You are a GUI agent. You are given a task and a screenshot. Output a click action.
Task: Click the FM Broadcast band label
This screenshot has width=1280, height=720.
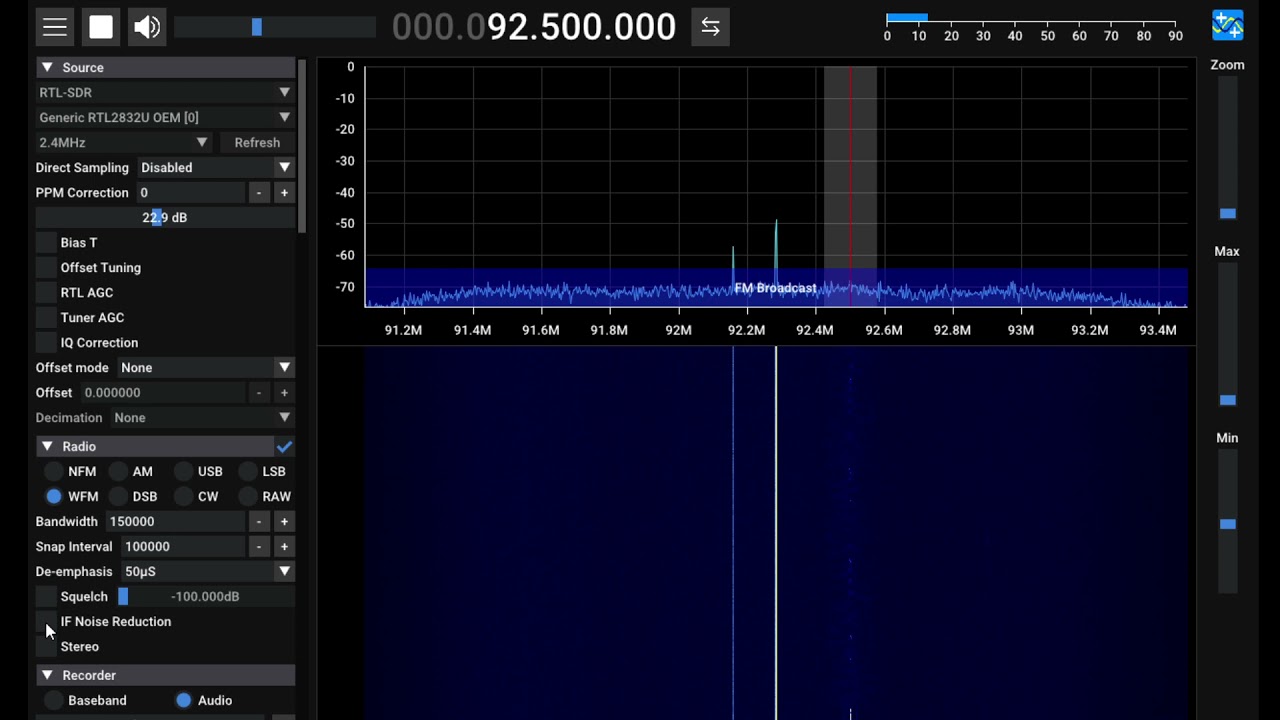tap(775, 288)
